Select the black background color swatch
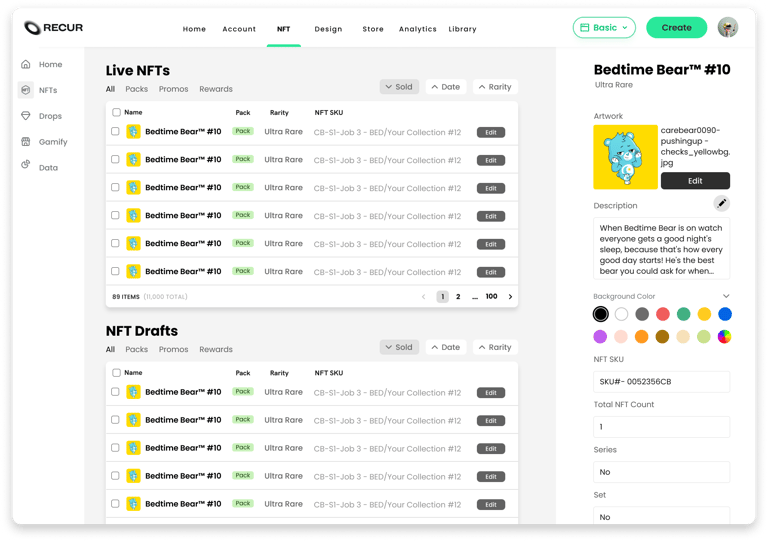Screen dimensions: 768x541 tap(600, 314)
